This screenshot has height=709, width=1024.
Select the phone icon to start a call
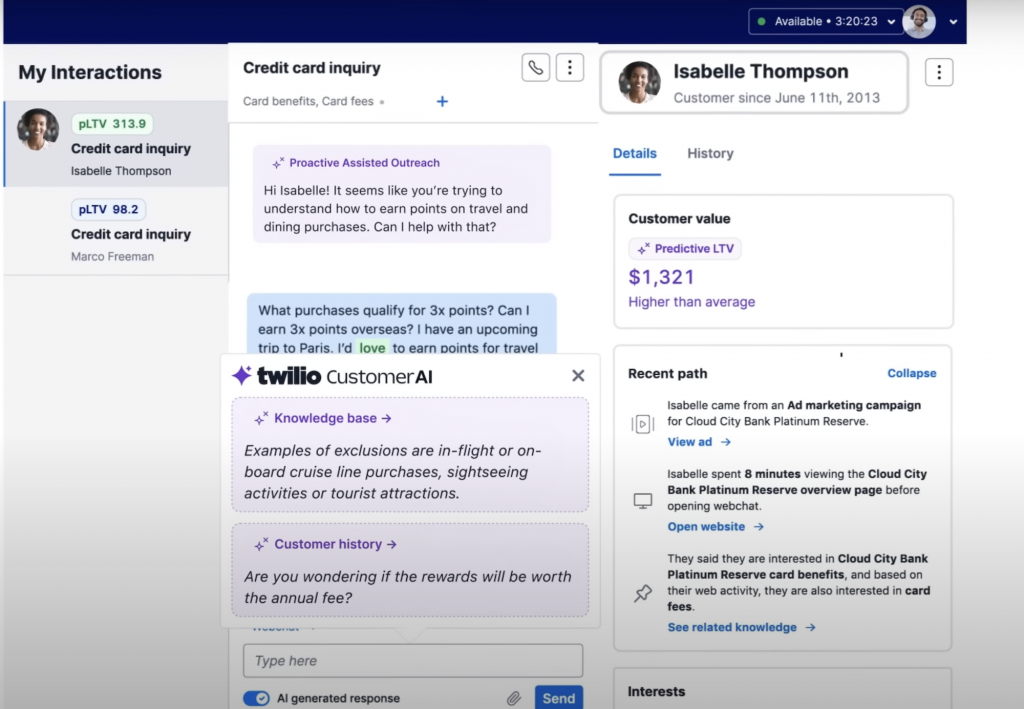536,67
